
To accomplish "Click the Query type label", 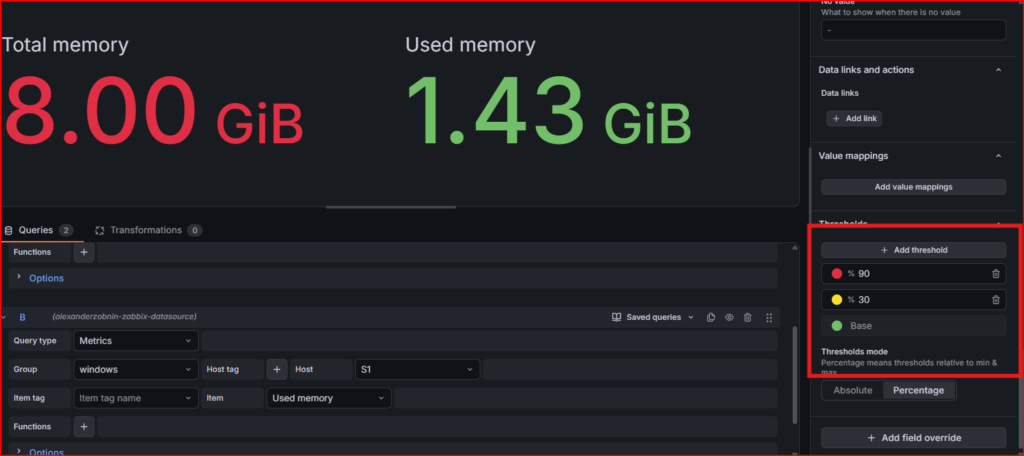I will pos(35,340).
